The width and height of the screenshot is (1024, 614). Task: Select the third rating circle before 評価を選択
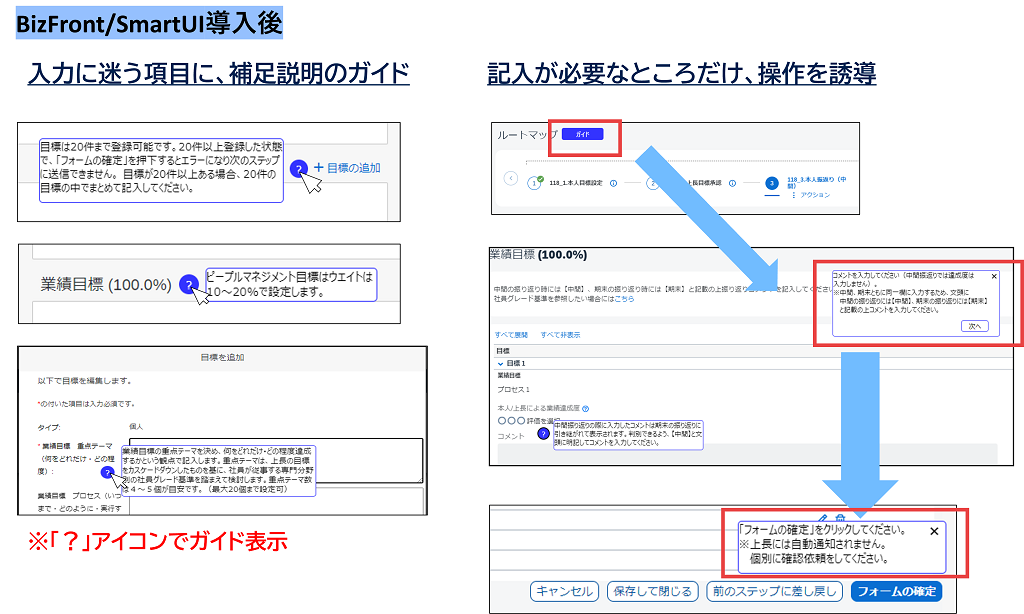pyautogui.click(x=520, y=421)
